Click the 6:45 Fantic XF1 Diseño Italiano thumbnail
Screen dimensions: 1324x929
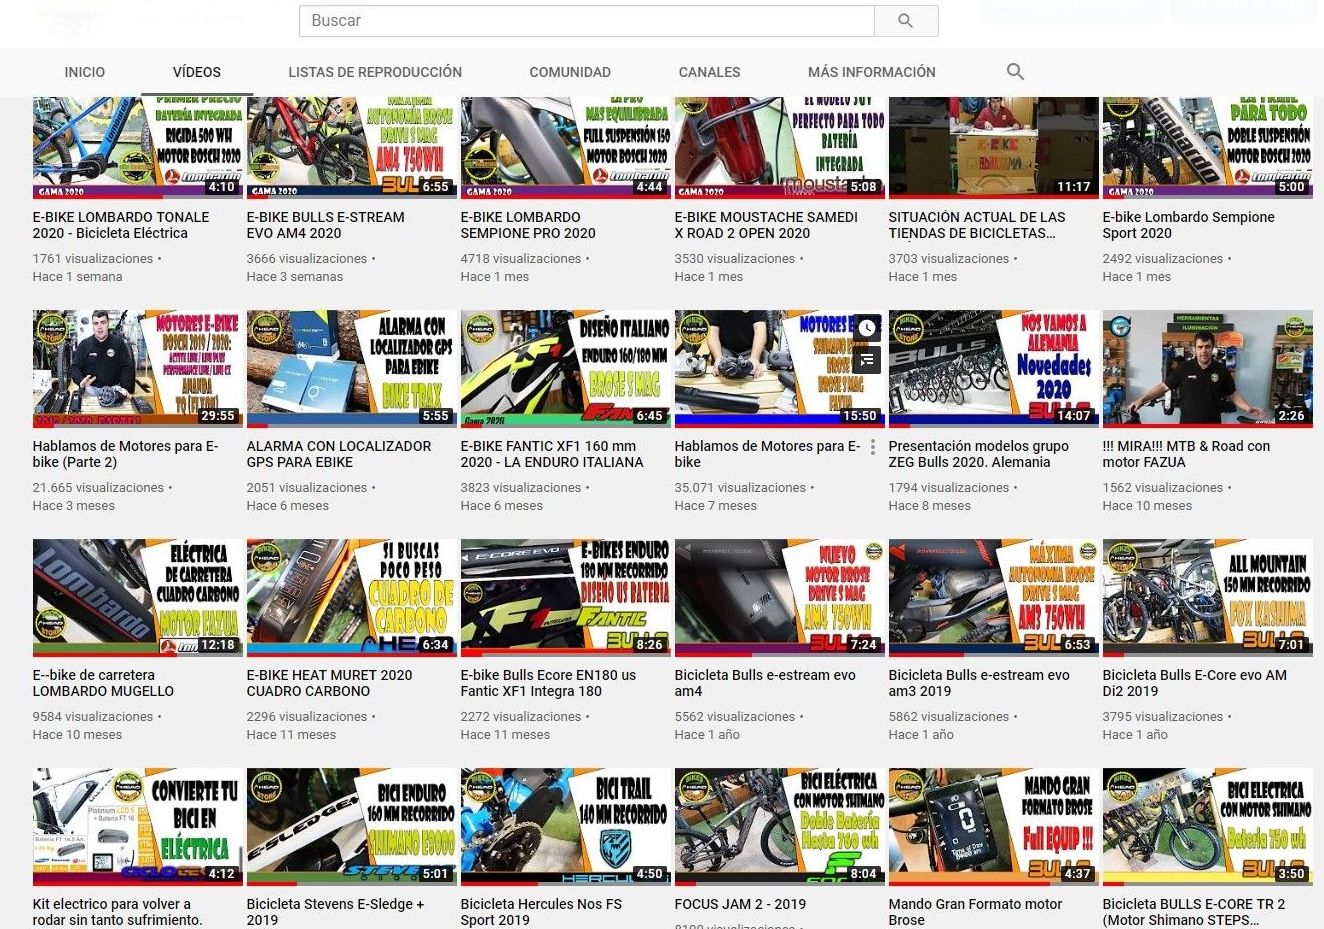point(566,368)
